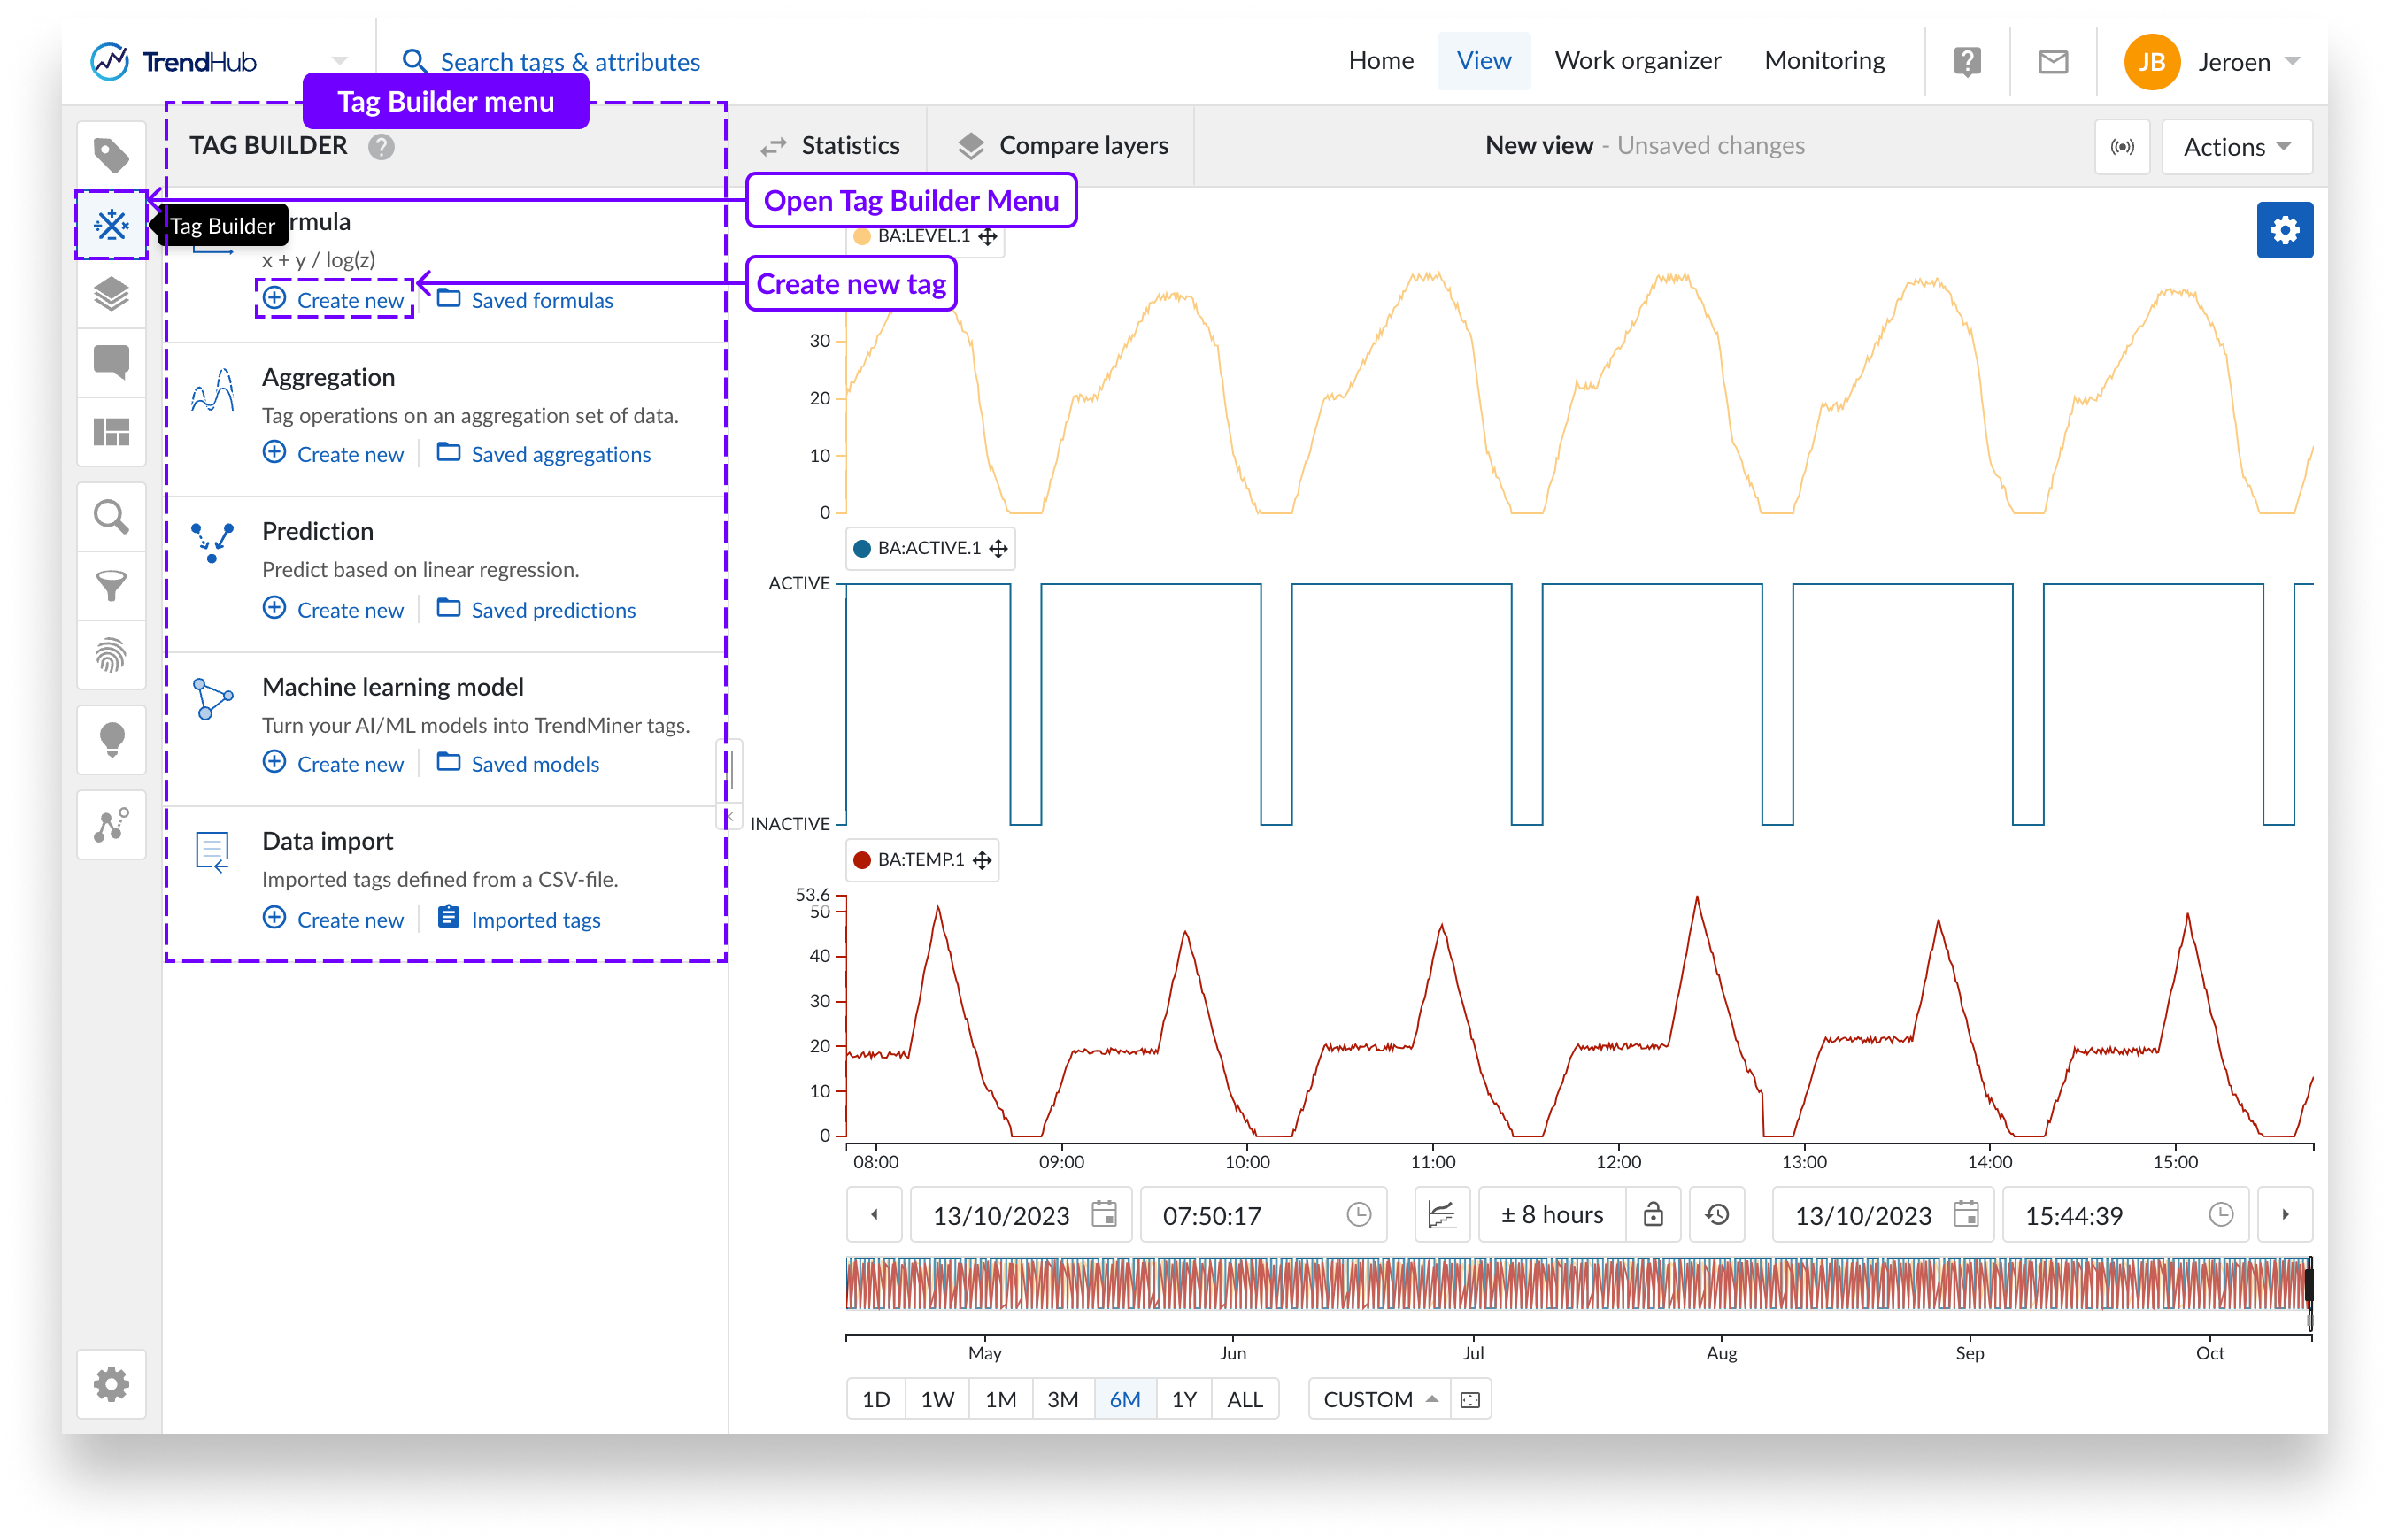Click the BA:TEMP.1 red color dot
This screenshot has width=2390, height=1540.
[x=861, y=860]
